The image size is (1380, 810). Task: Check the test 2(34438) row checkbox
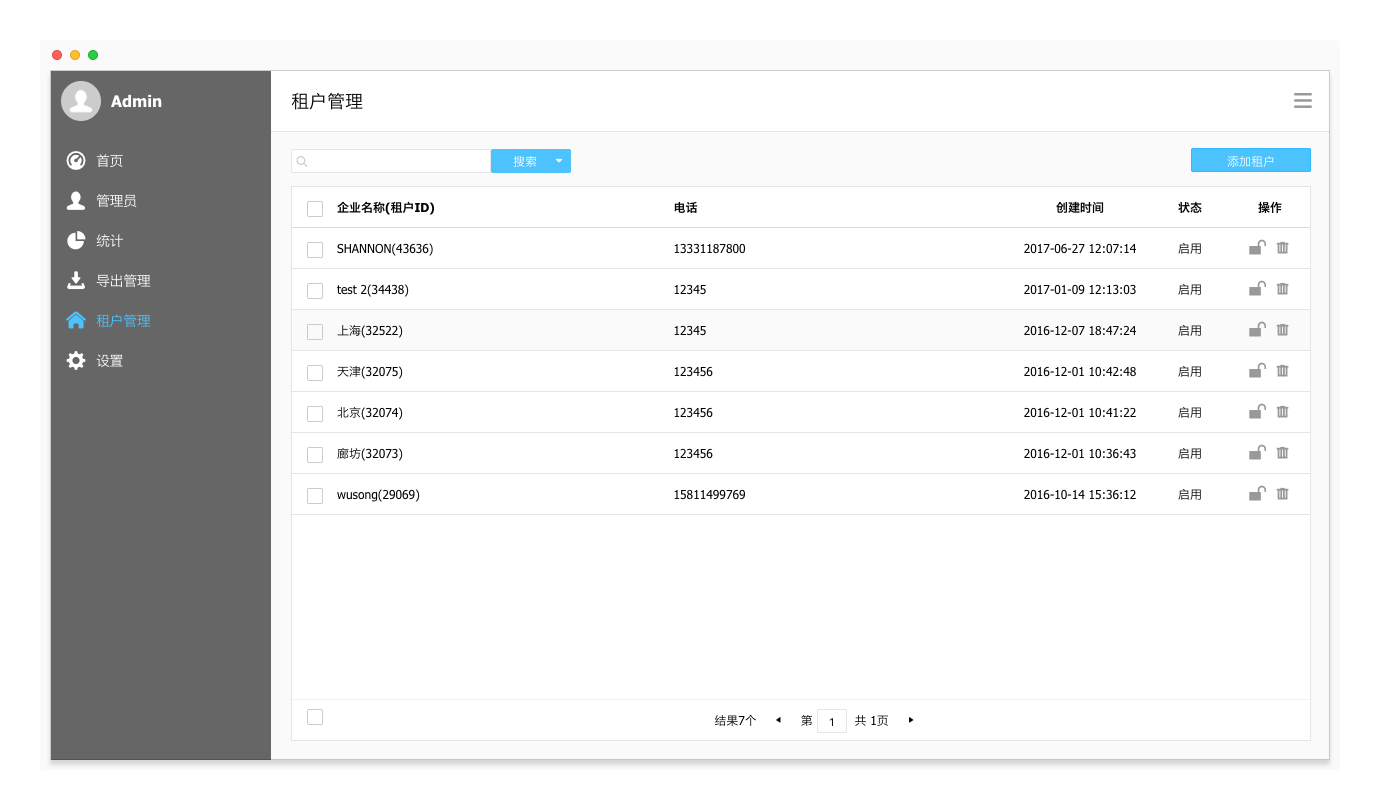pos(315,291)
